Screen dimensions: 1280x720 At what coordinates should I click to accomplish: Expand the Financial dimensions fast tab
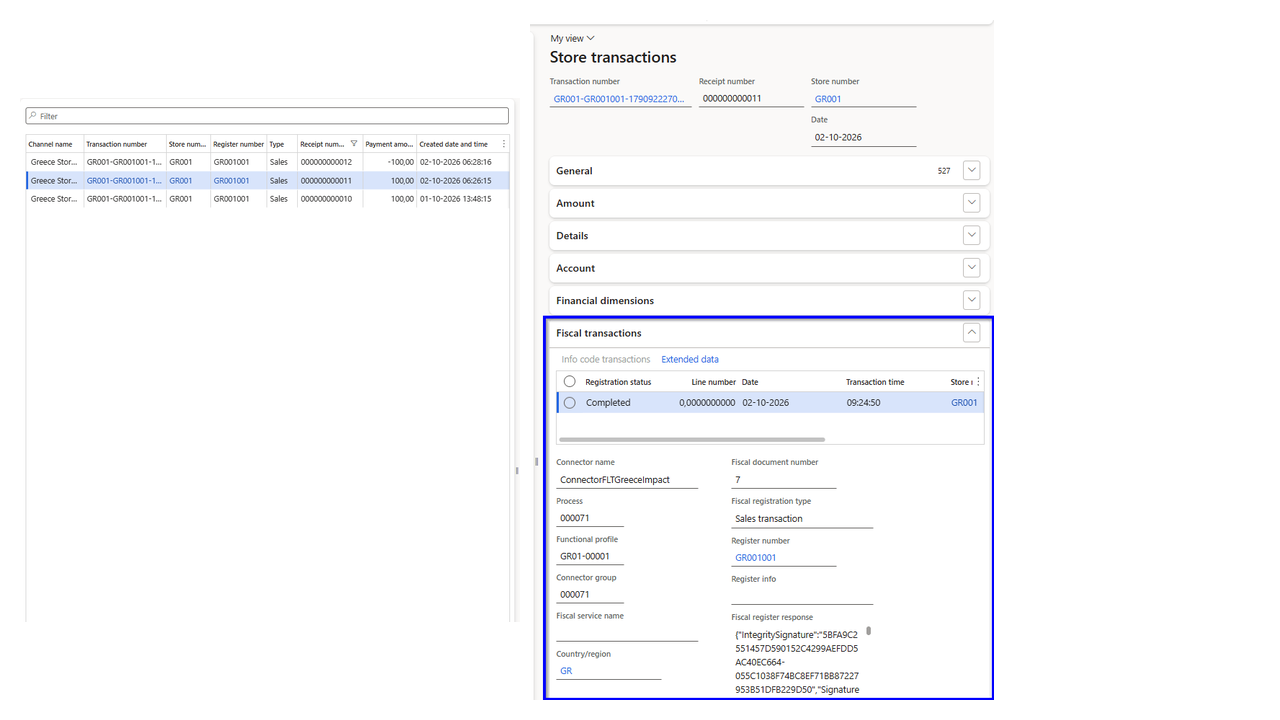(972, 300)
